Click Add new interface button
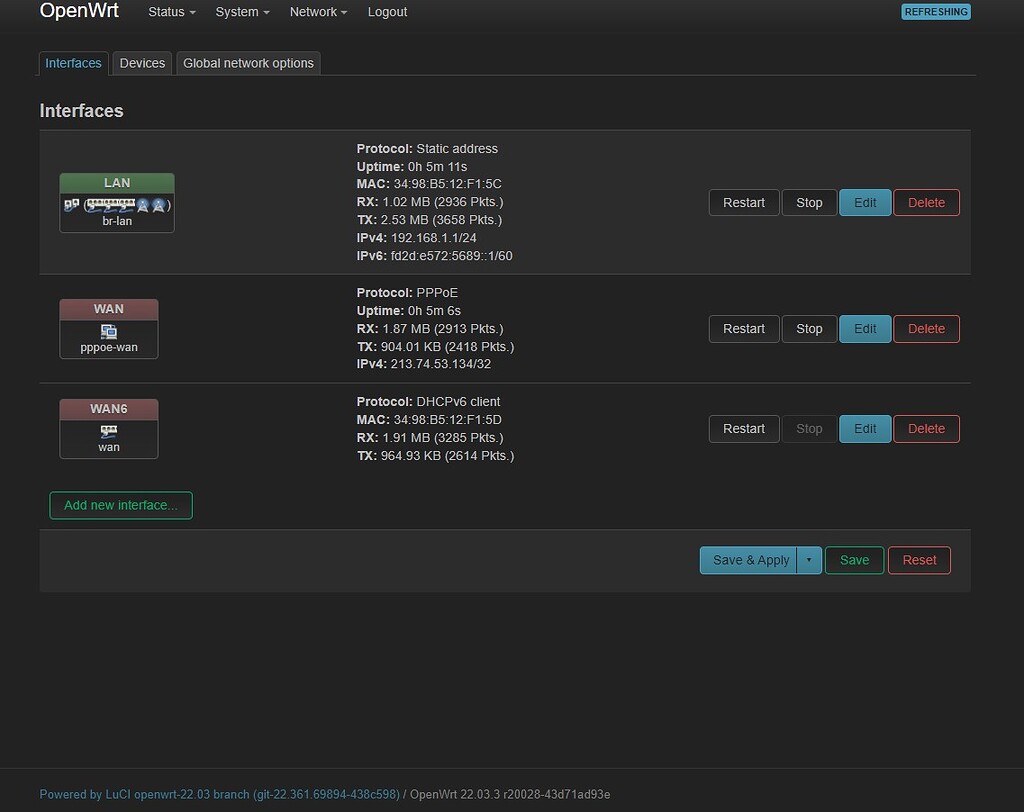1024x812 pixels. tap(121, 505)
